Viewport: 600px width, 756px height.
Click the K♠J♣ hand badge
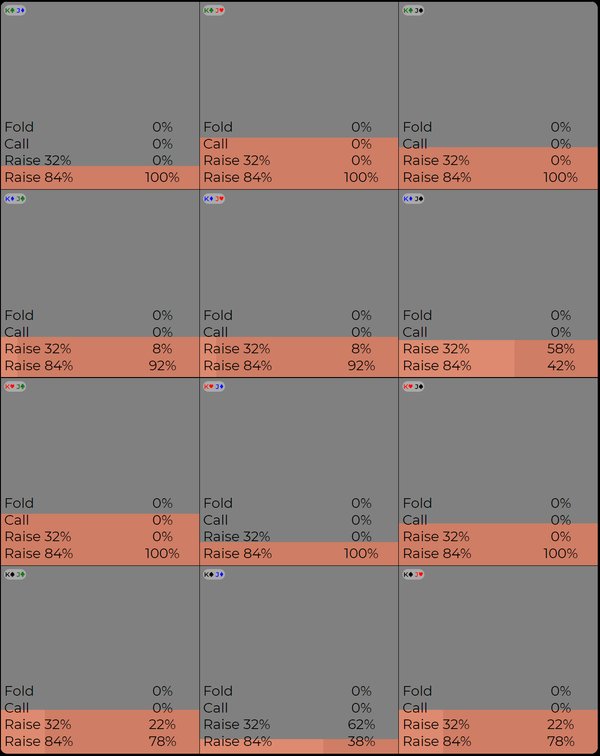tap(15, 574)
